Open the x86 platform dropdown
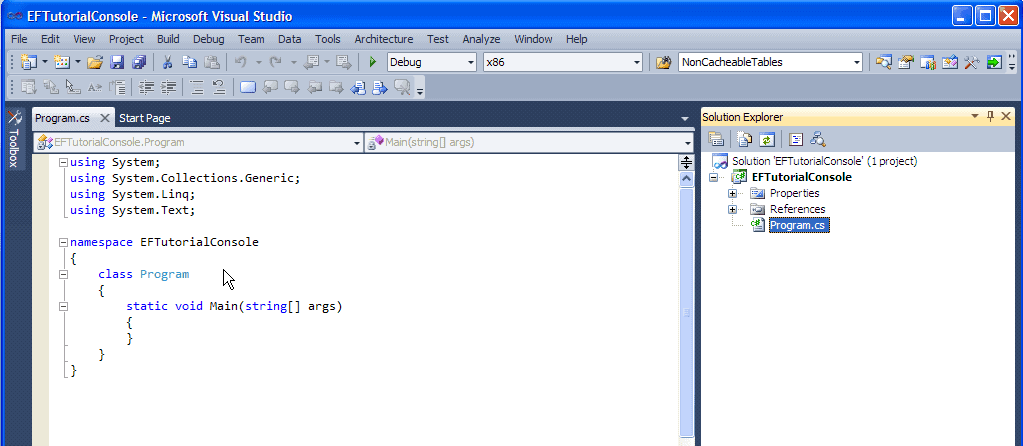The width and height of the screenshot is (1023, 446). tap(637, 63)
